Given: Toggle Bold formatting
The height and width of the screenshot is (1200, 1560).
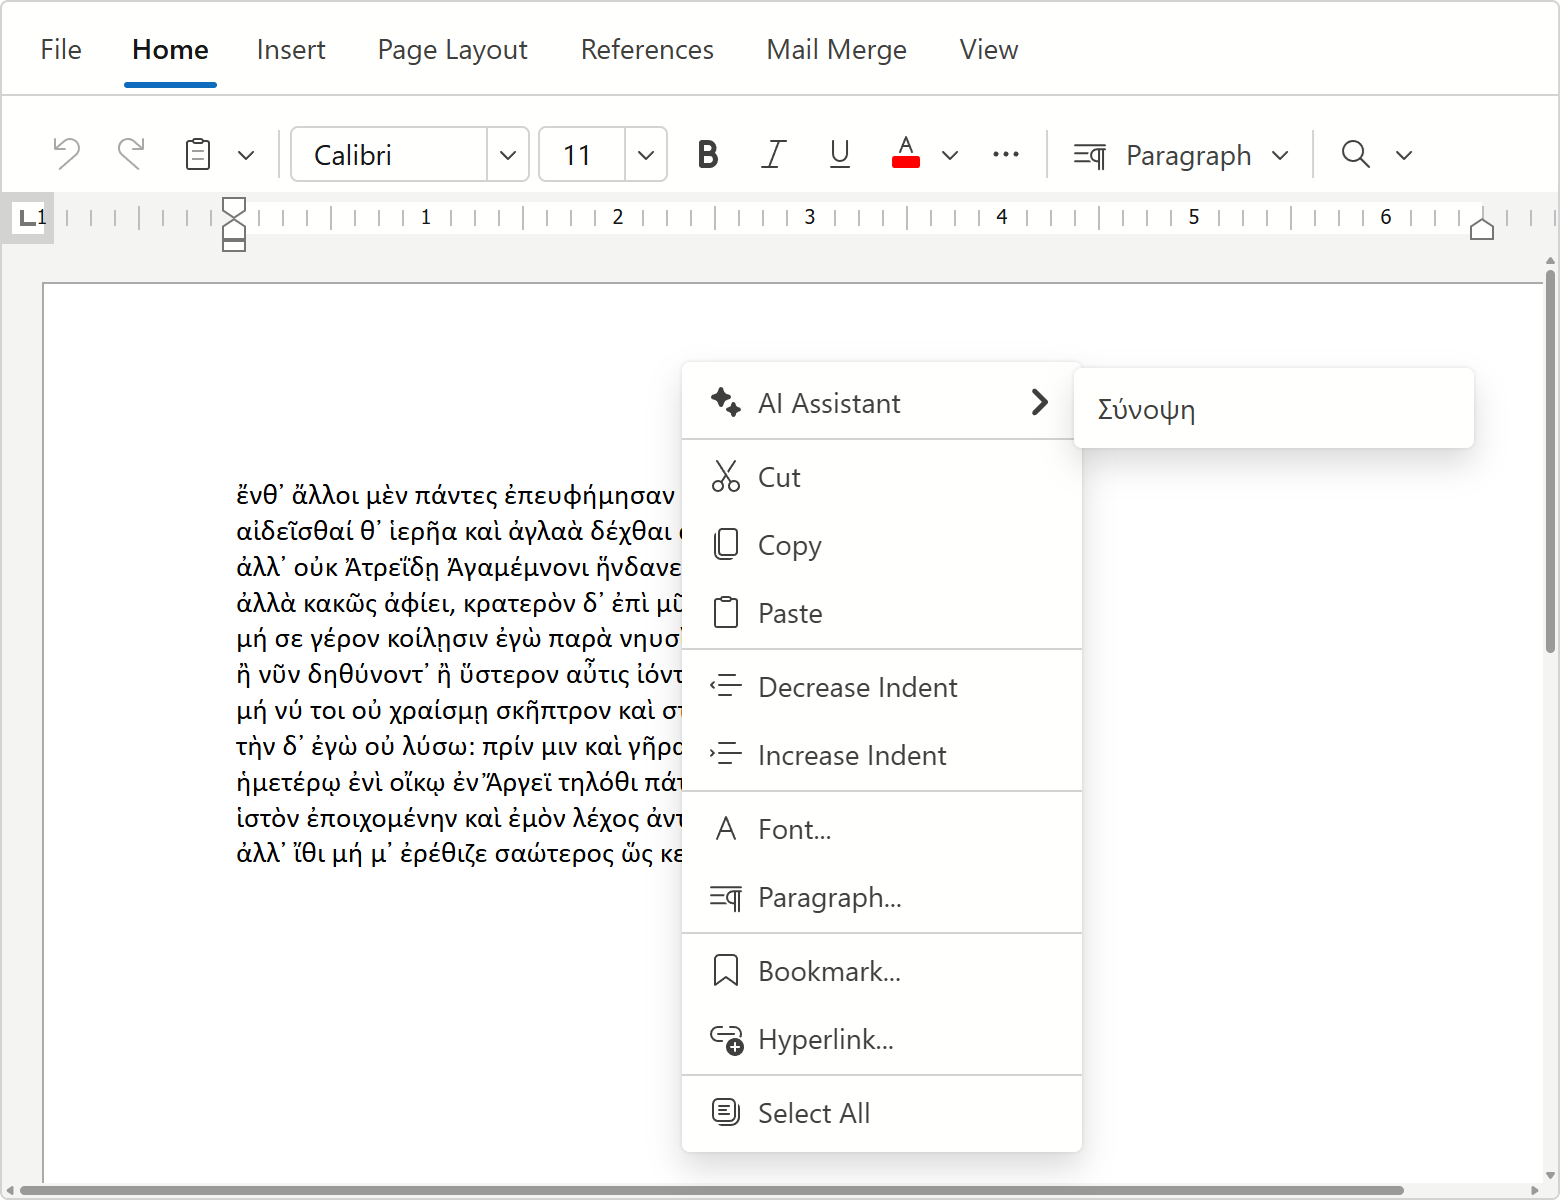Looking at the screenshot, I should [x=707, y=154].
